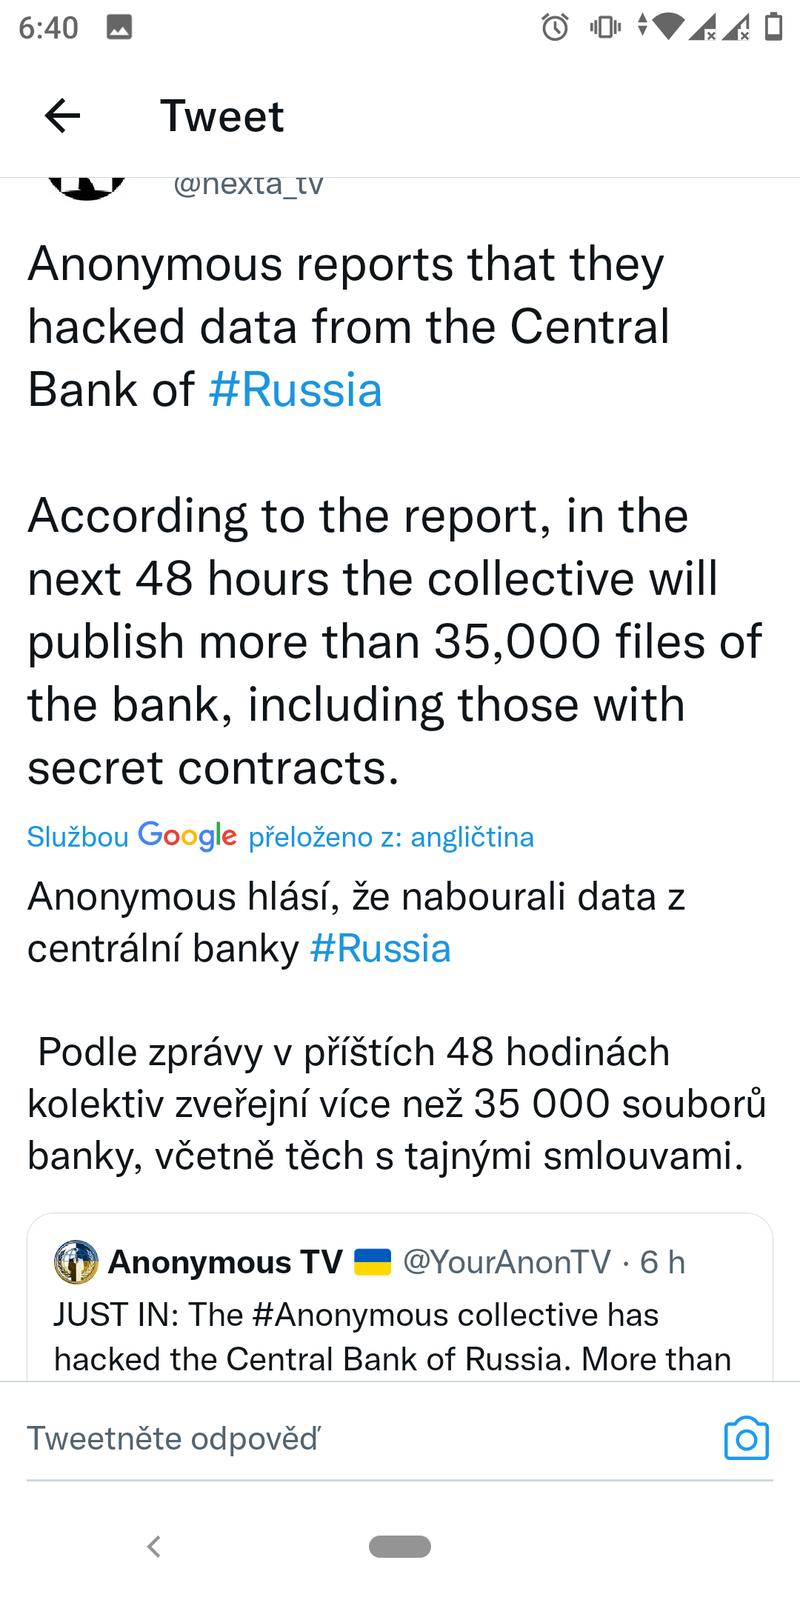Tap the vibrate mode status icon
The height and width of the screenshot is (1600, 800).
click(605, 27)
